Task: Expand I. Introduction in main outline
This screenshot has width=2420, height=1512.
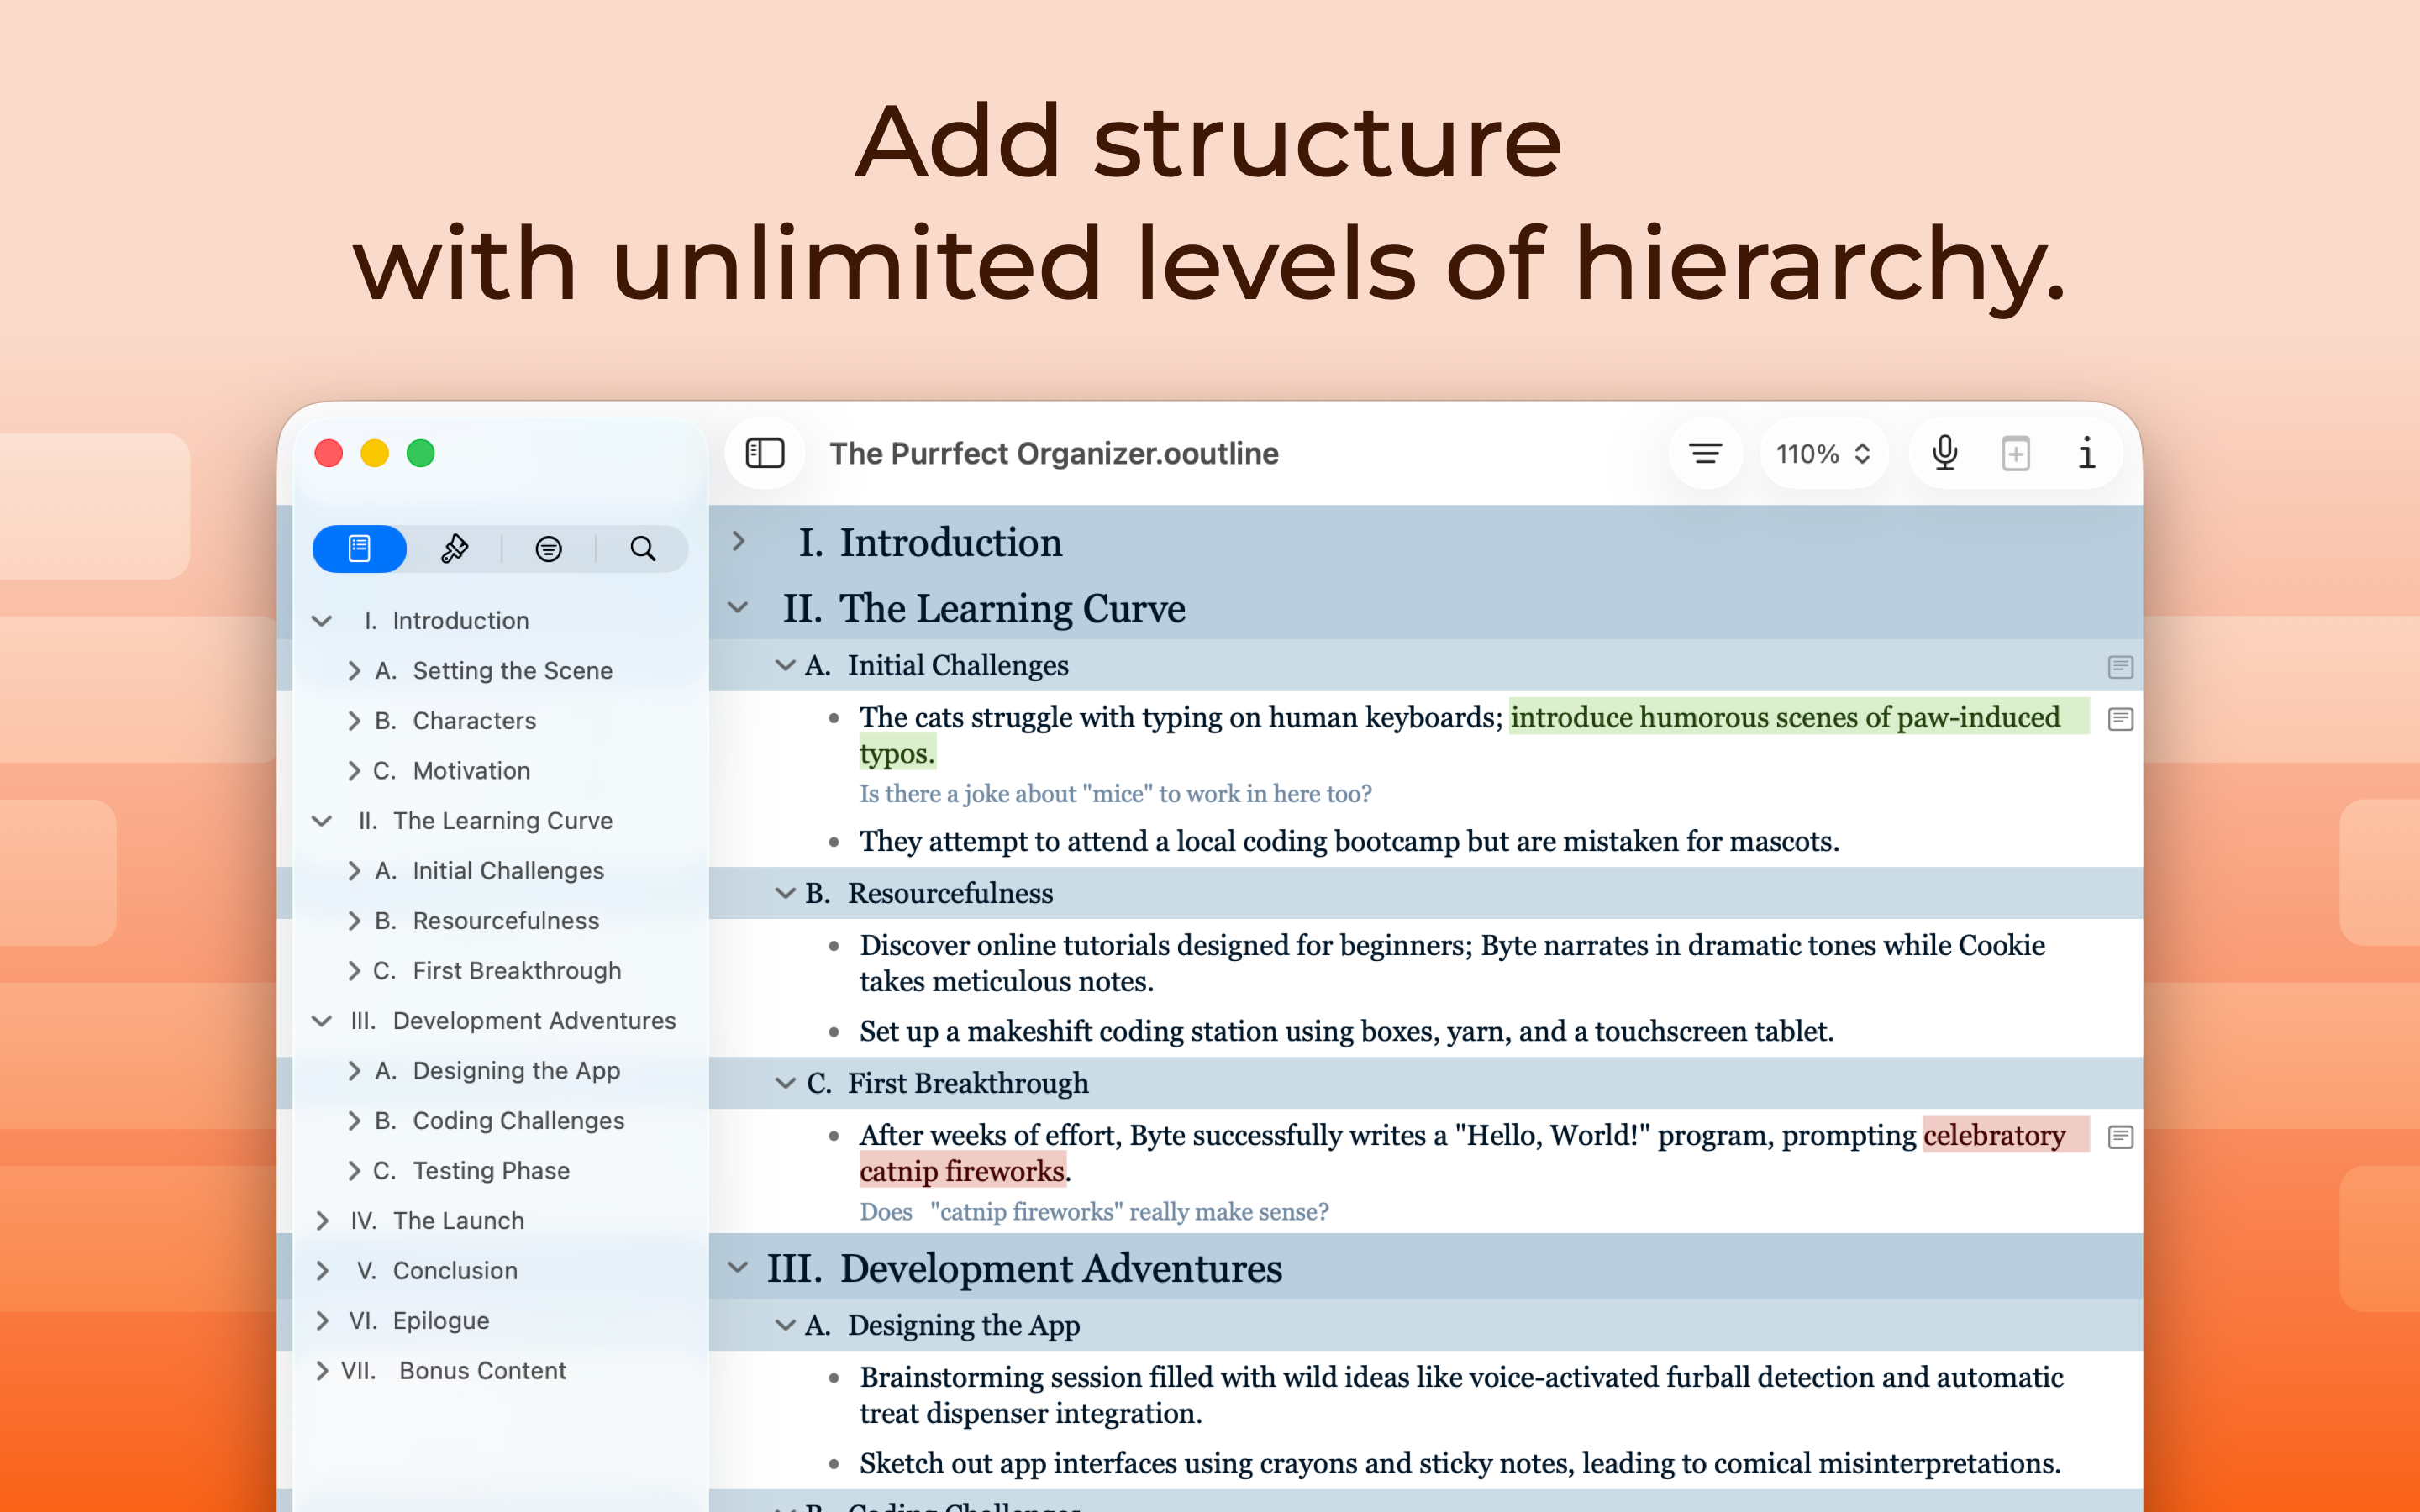Action: (738, 541)
